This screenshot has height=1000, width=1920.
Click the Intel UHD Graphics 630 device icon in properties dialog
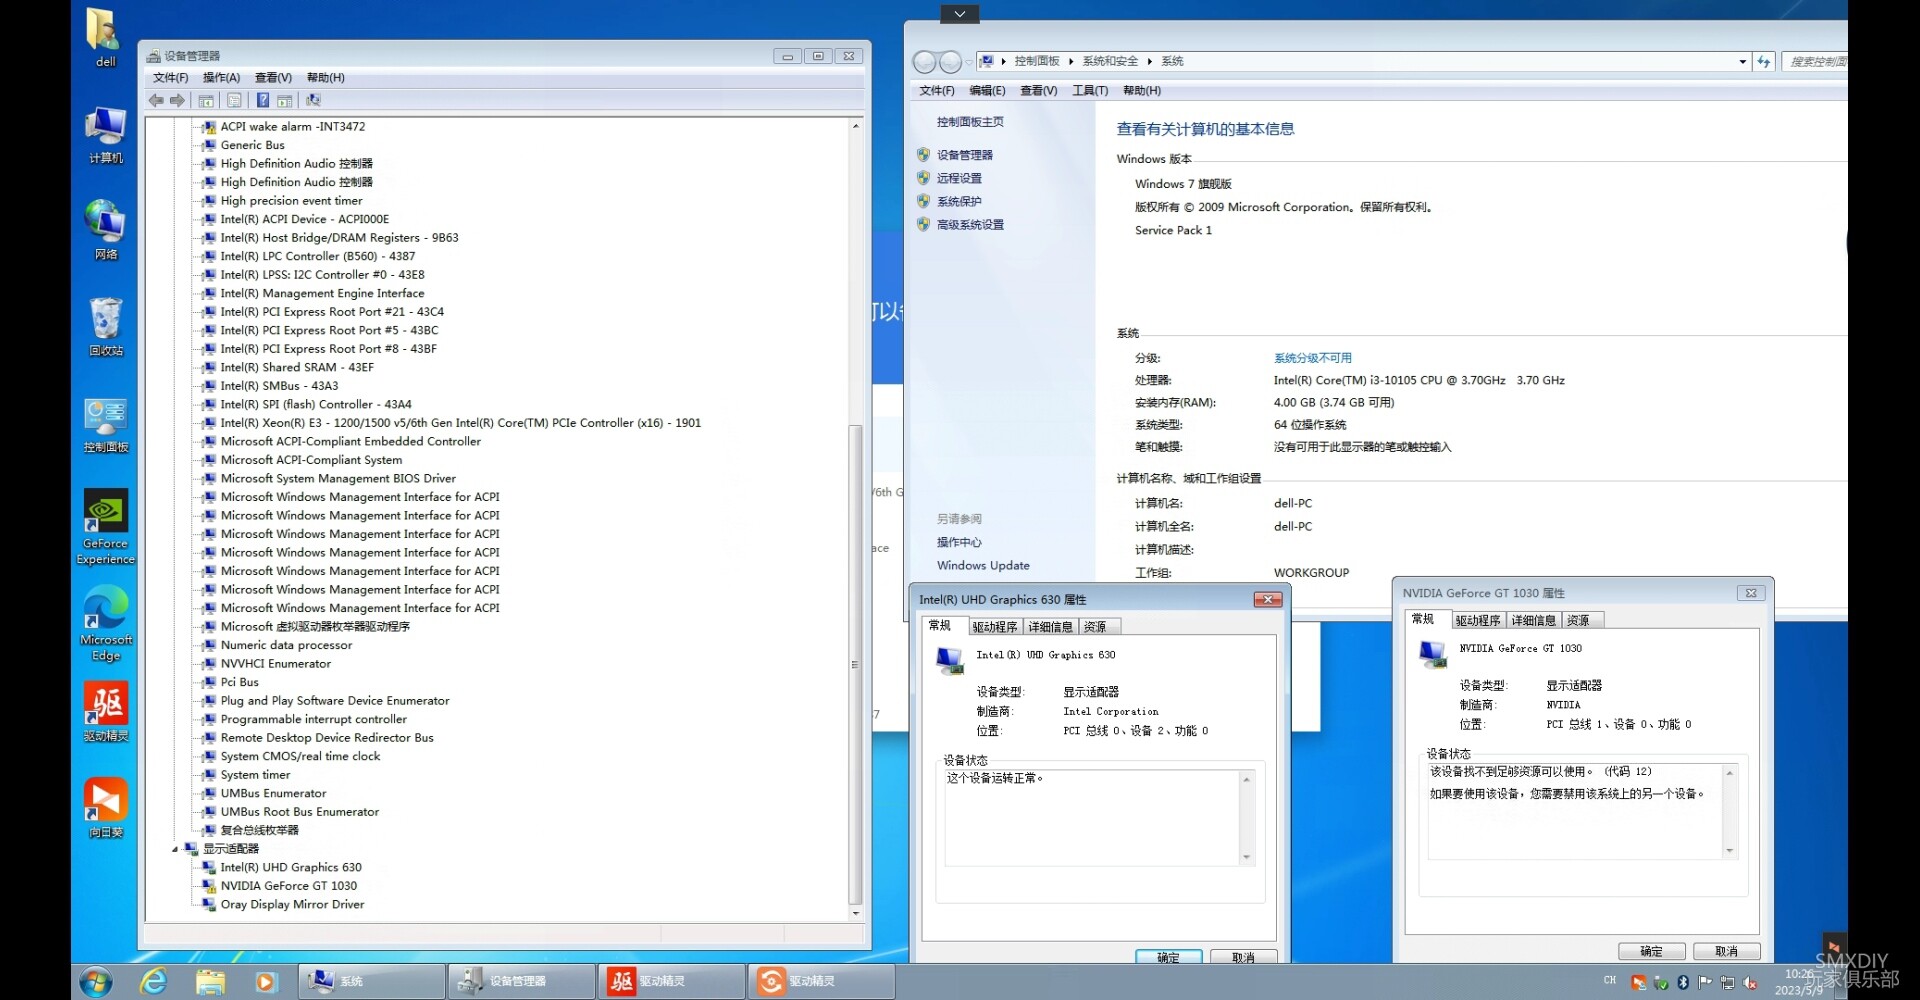click(949, 660)
